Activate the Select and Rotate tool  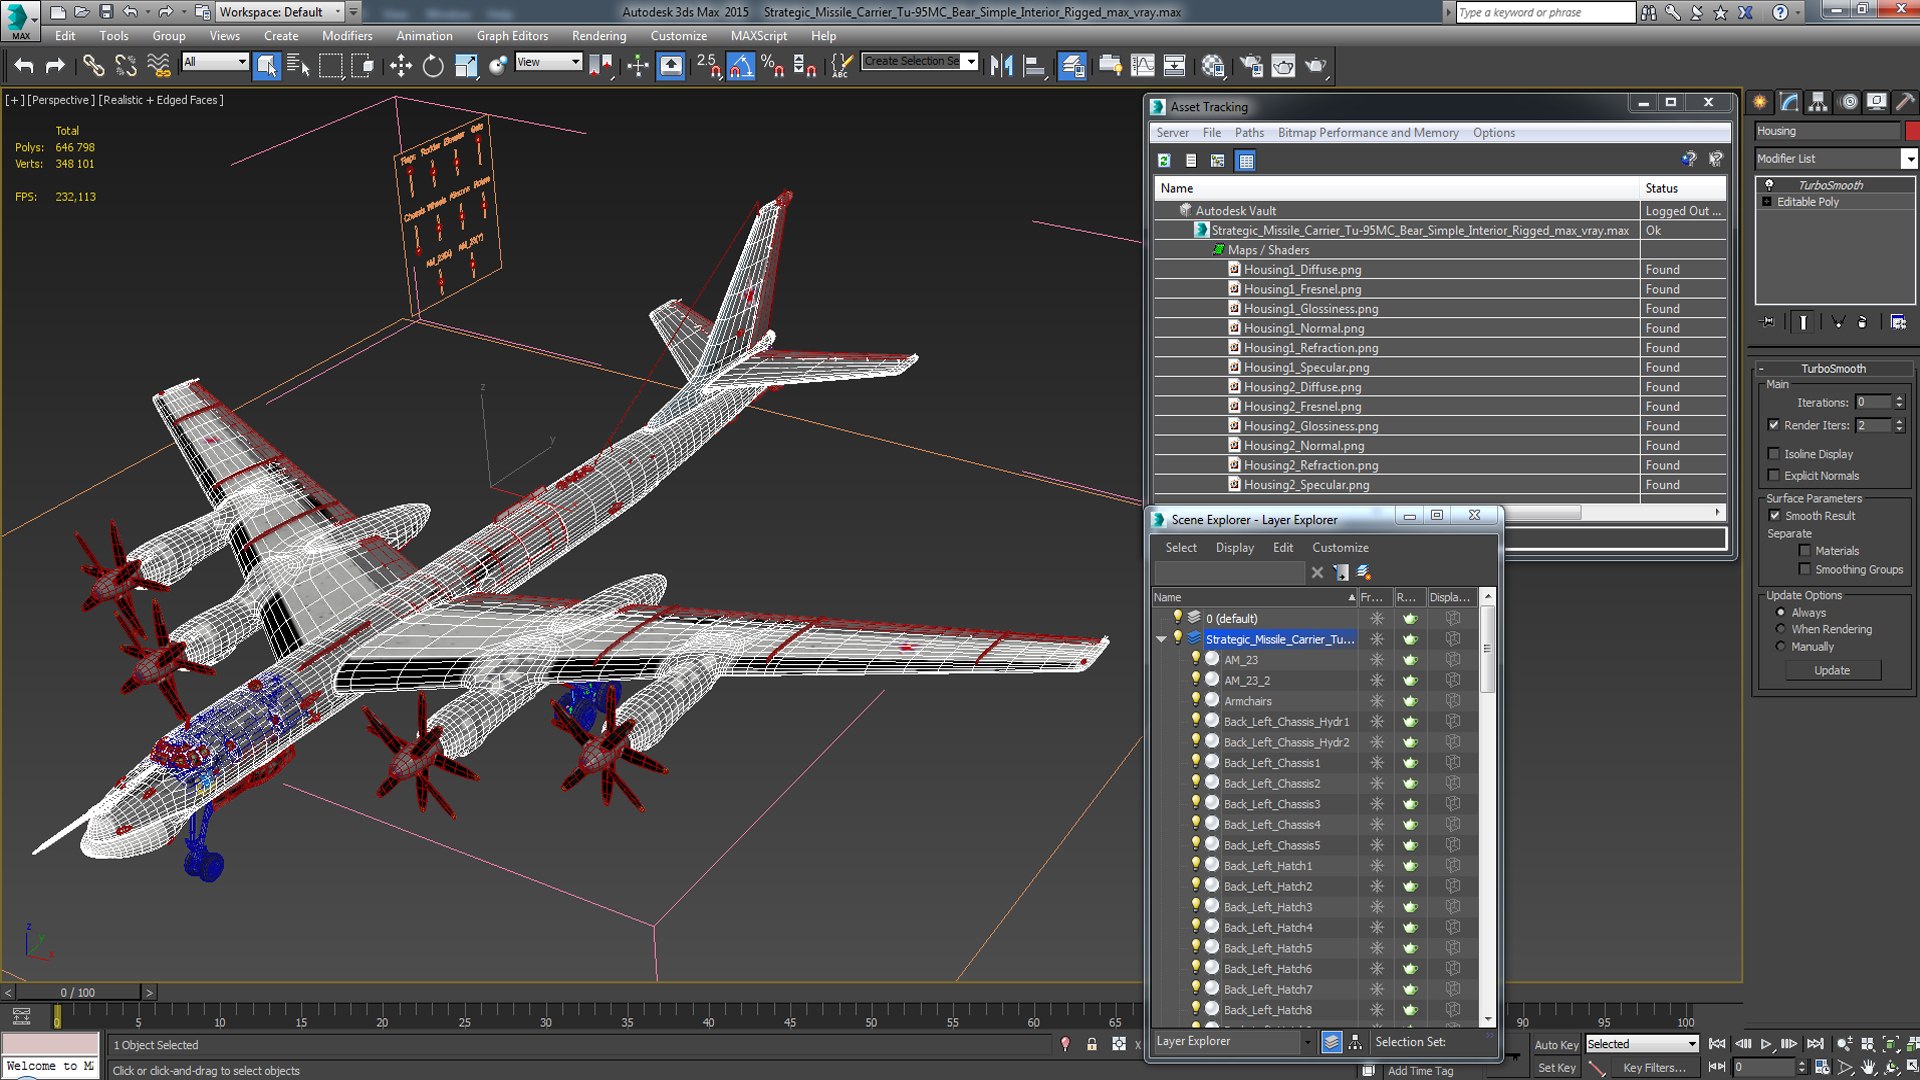coord(433,66)
